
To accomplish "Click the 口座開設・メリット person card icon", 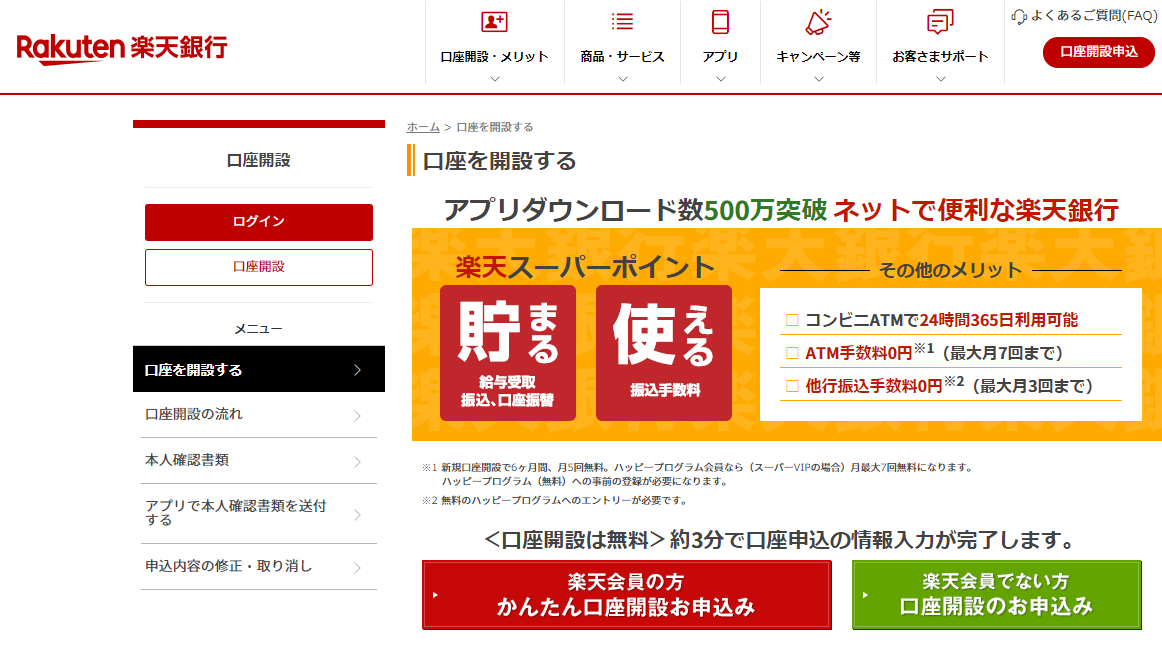I will coord(494,22).
